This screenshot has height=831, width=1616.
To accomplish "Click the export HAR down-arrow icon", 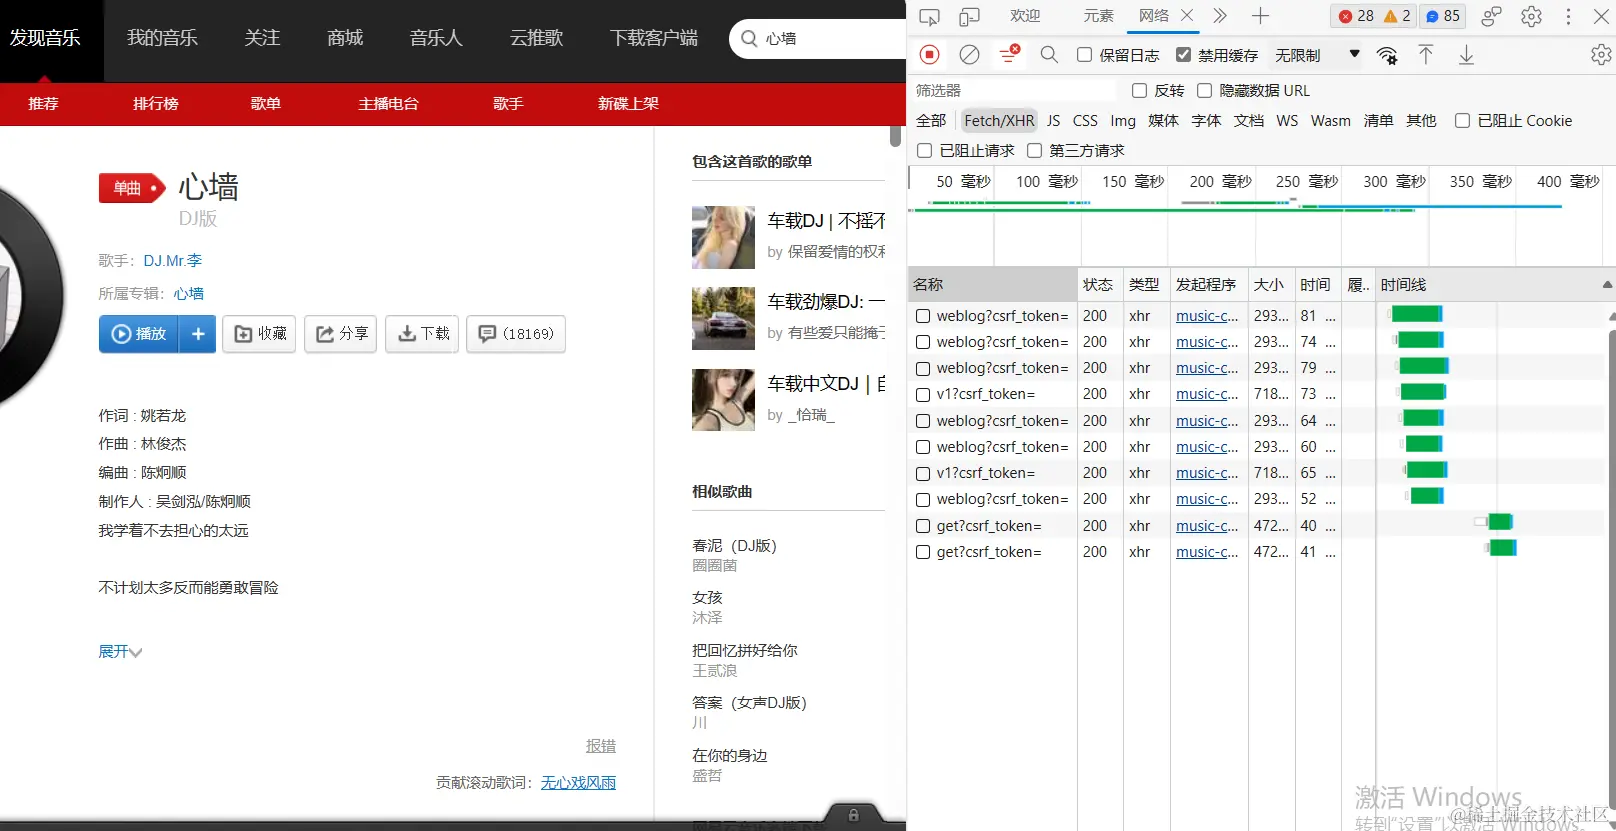I will pyautogui.click(x=1466, y=55).
